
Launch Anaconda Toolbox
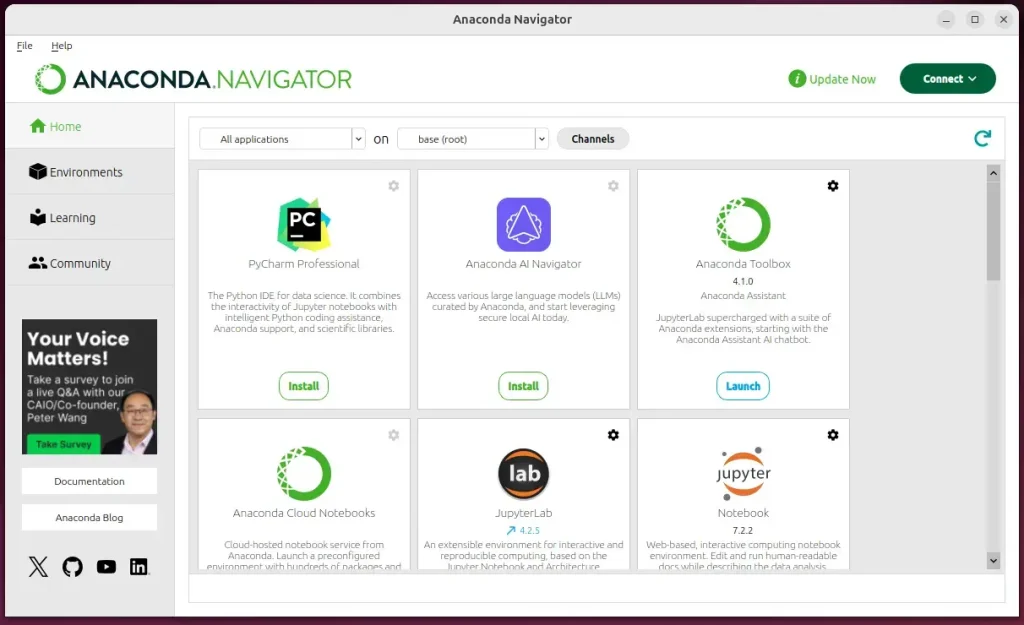tap(743, 386)
